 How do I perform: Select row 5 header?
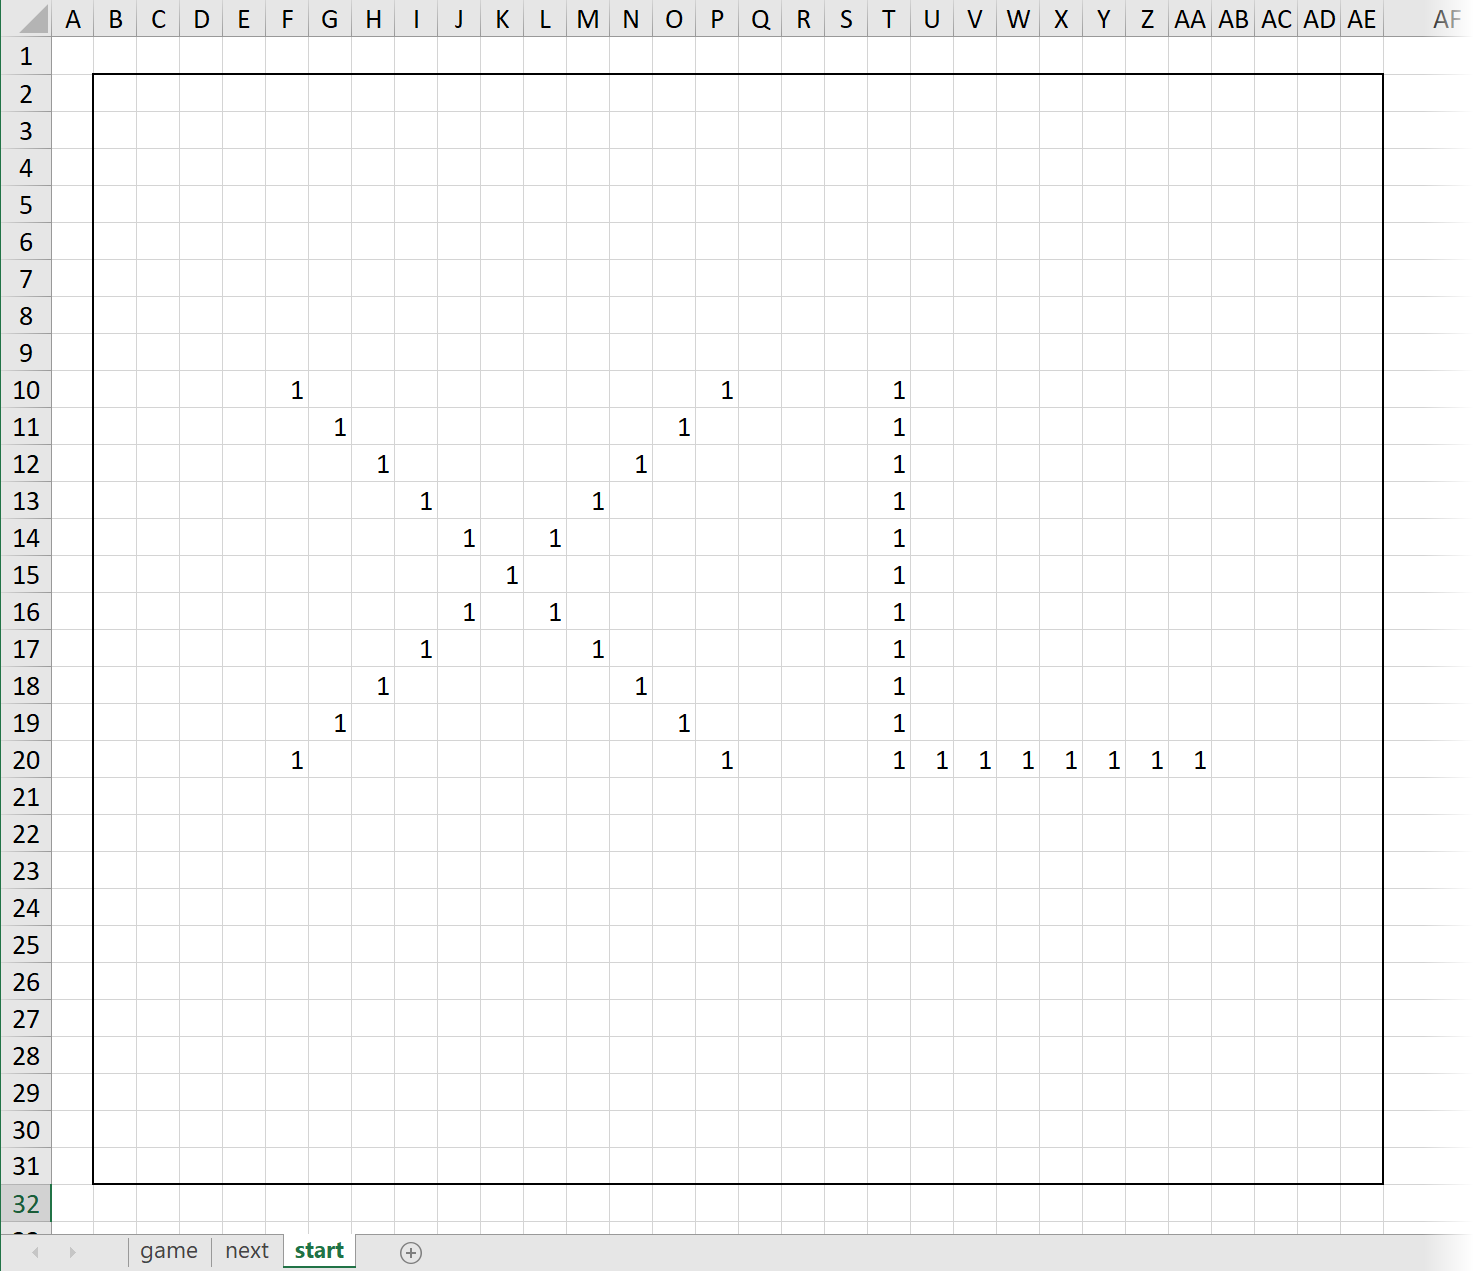[x=26, y=204]
